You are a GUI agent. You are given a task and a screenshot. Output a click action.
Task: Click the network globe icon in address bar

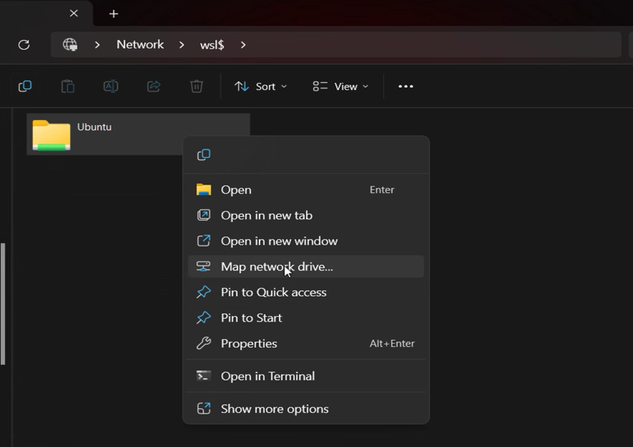click(70, 45)
